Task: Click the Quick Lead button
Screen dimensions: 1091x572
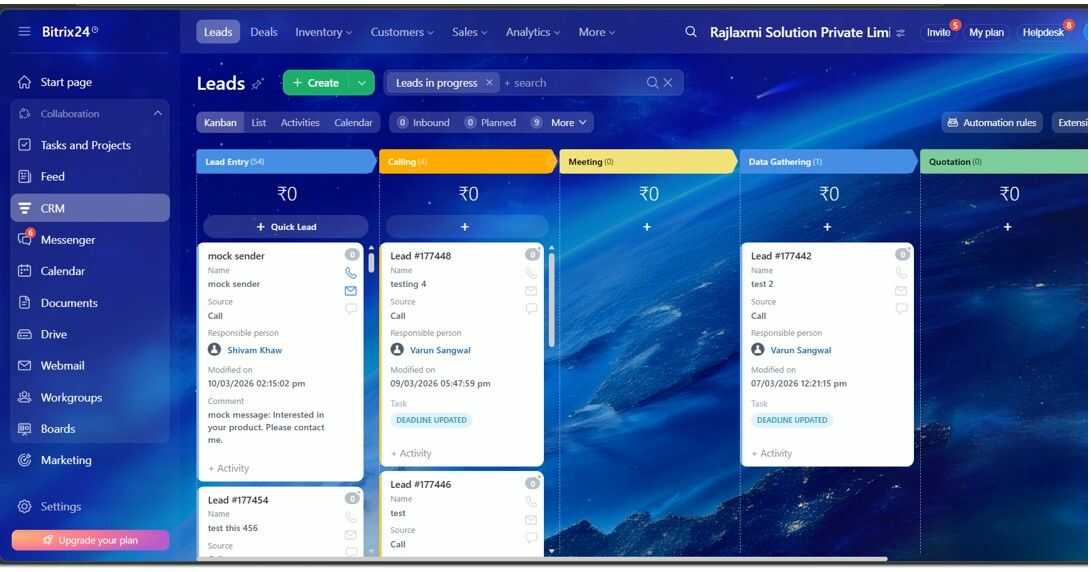Action: pos(286,227)
